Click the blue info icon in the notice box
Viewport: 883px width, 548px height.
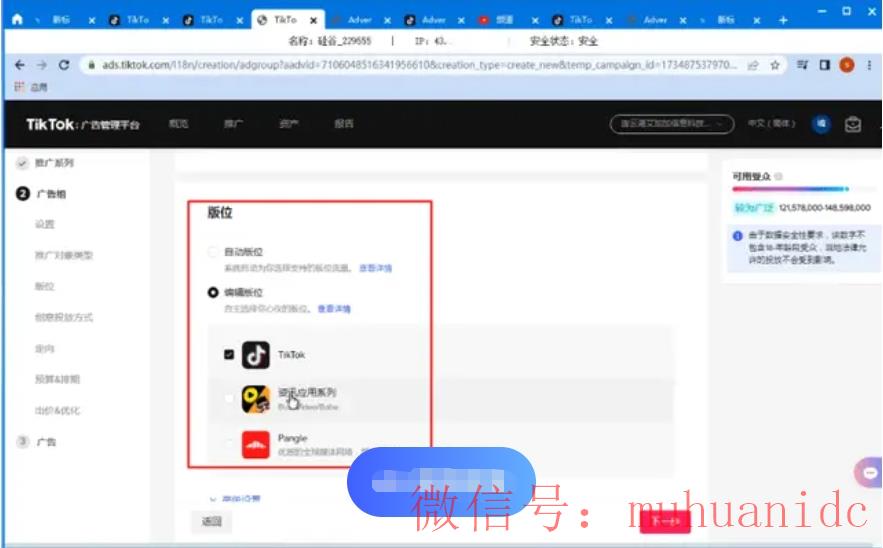738,235
